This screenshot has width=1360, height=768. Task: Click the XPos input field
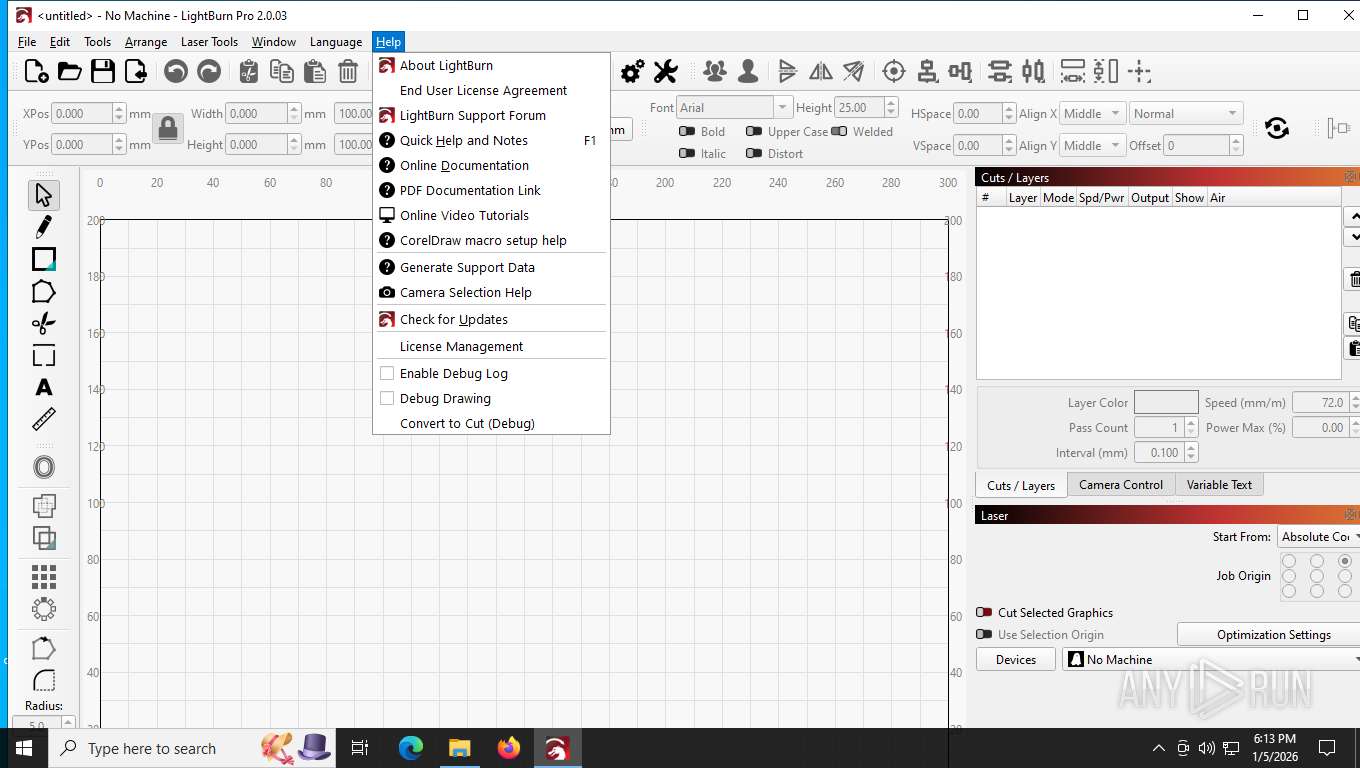pos(82,114)
